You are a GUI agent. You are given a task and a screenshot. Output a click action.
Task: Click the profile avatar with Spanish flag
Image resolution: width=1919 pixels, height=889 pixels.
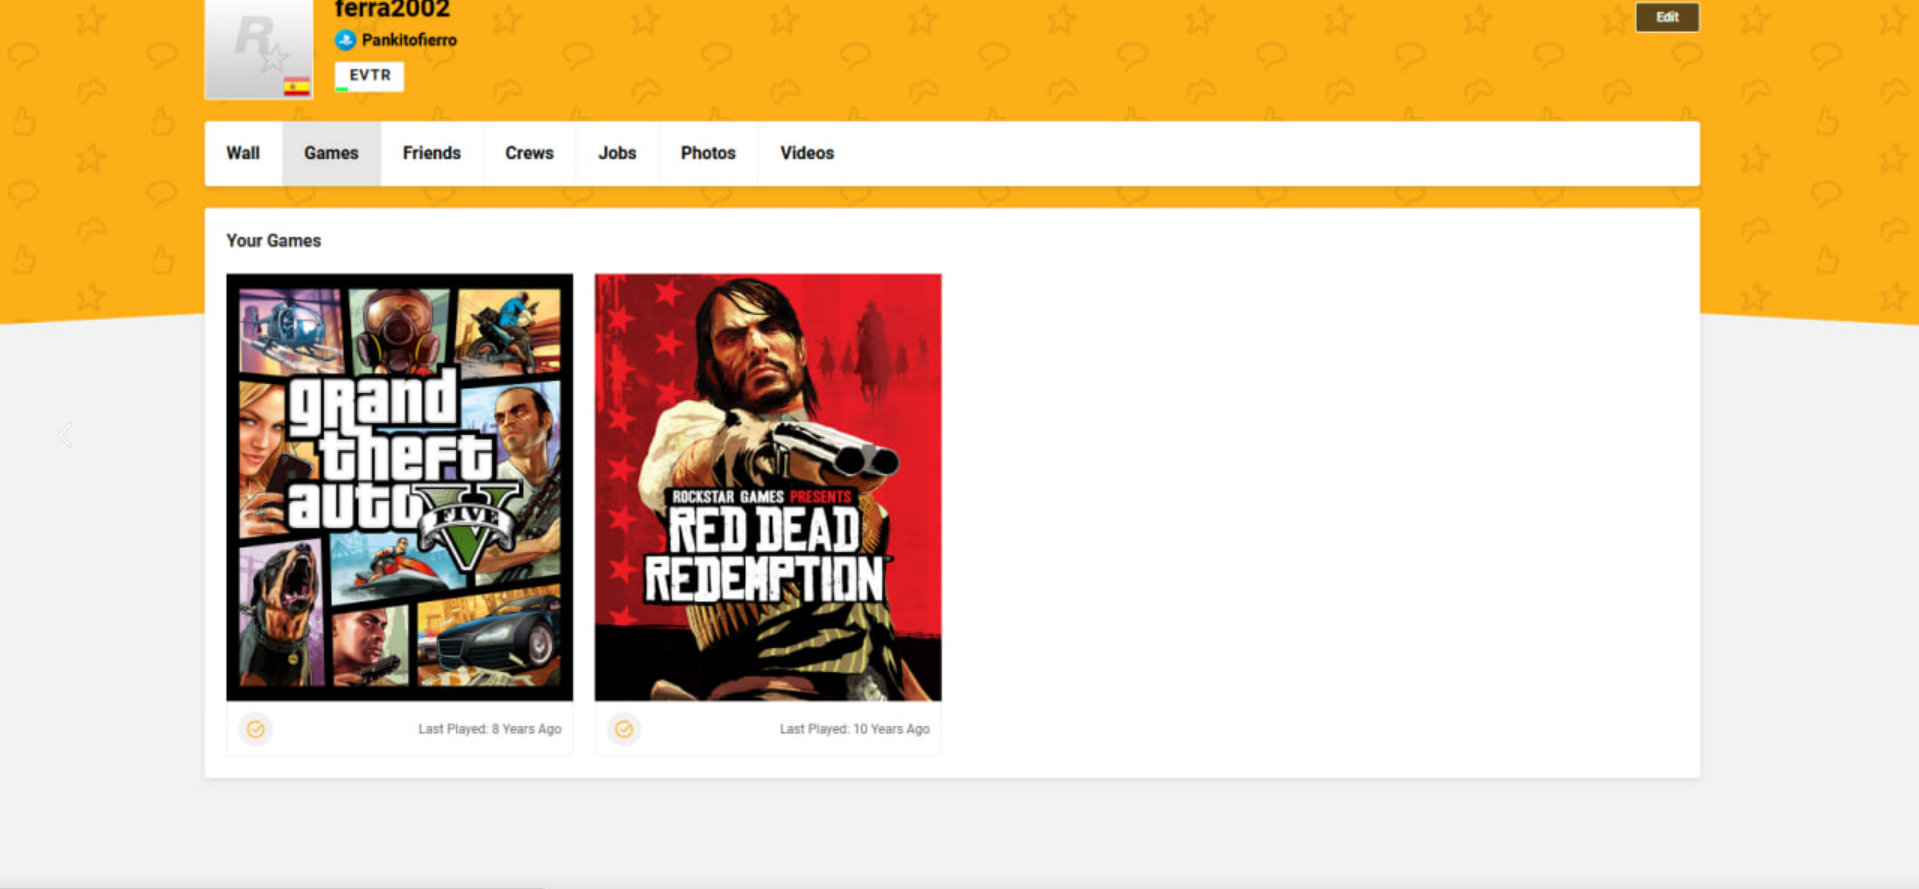point(259,48)
